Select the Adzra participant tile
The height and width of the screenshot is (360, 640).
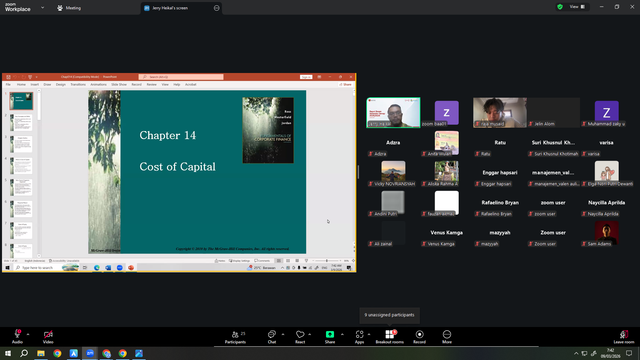393,143
